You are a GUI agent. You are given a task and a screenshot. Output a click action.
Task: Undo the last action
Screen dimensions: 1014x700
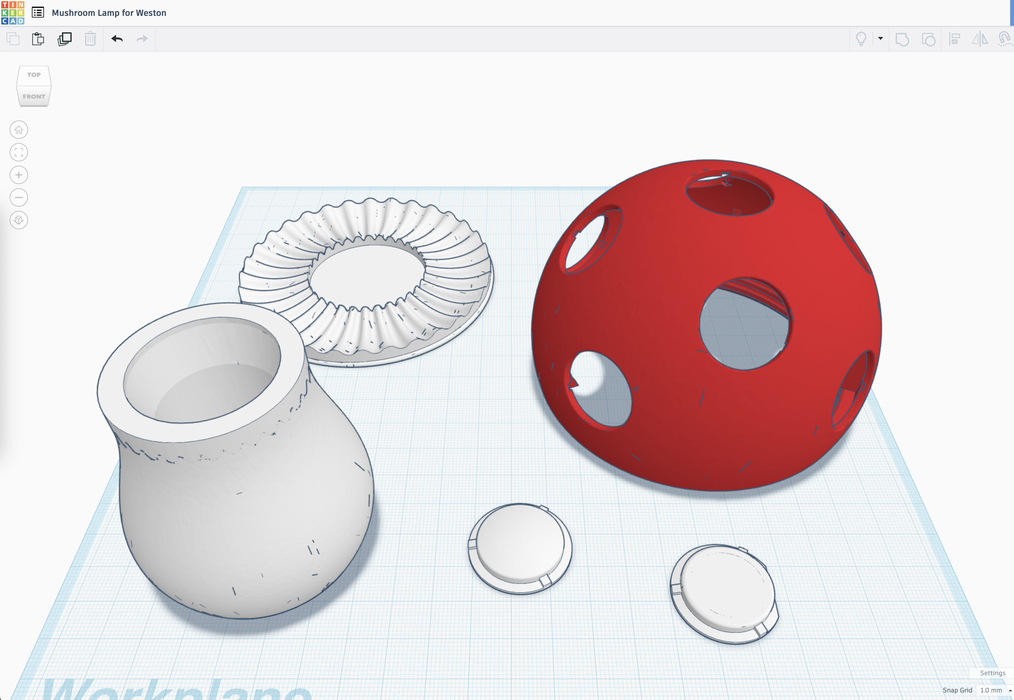pyautogui.click(x=117, y=39)
